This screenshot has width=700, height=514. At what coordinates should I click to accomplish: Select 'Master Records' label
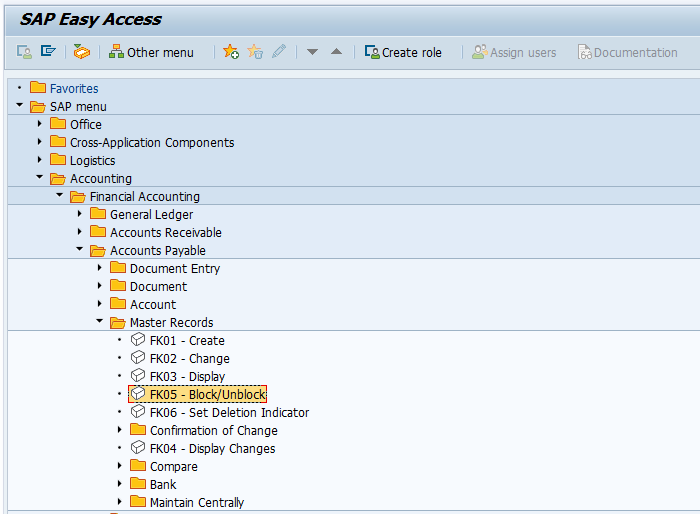(x=171, y=322)
